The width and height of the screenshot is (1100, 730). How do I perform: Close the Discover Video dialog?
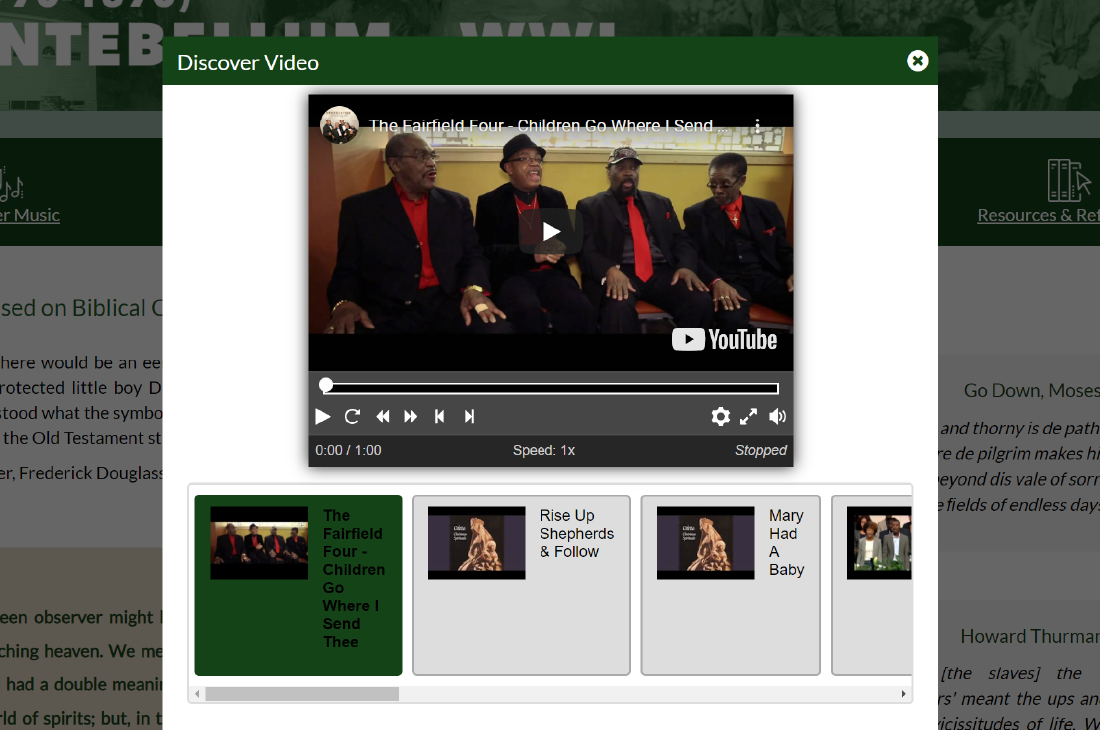click(917, 61)
